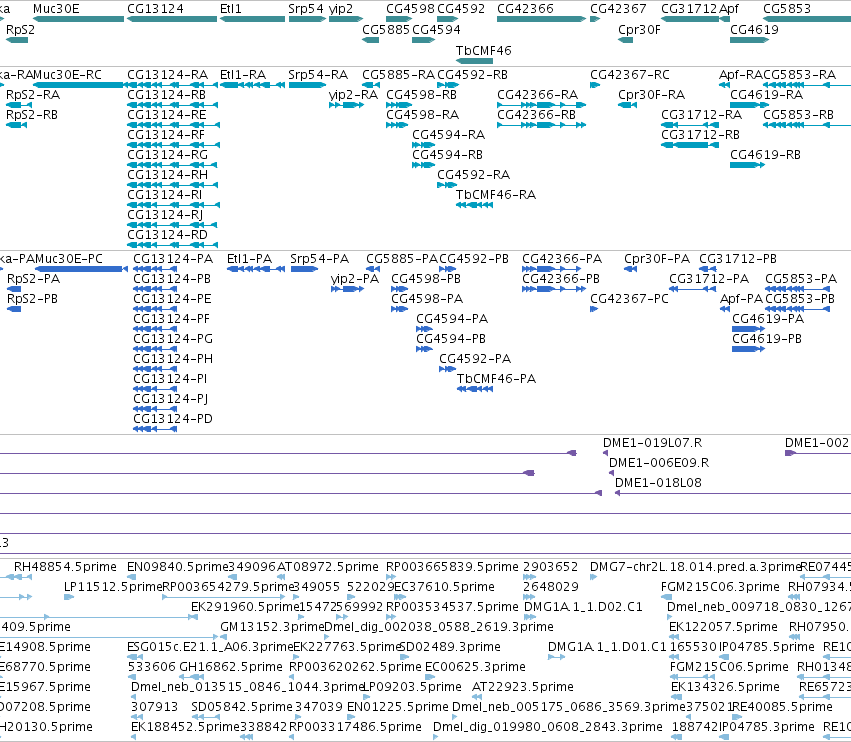Select transcript CG13124-RH

tap(167, 174)
